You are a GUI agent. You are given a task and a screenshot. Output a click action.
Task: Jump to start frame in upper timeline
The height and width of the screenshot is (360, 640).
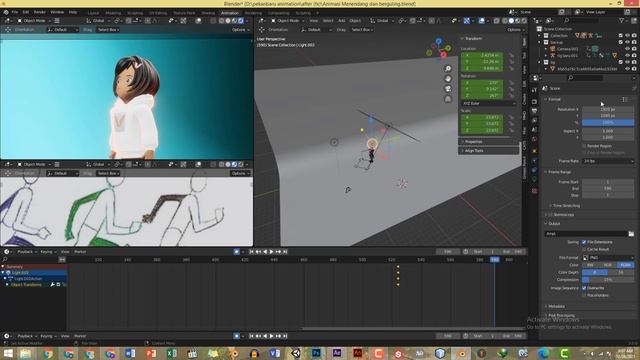click(251, 252)
